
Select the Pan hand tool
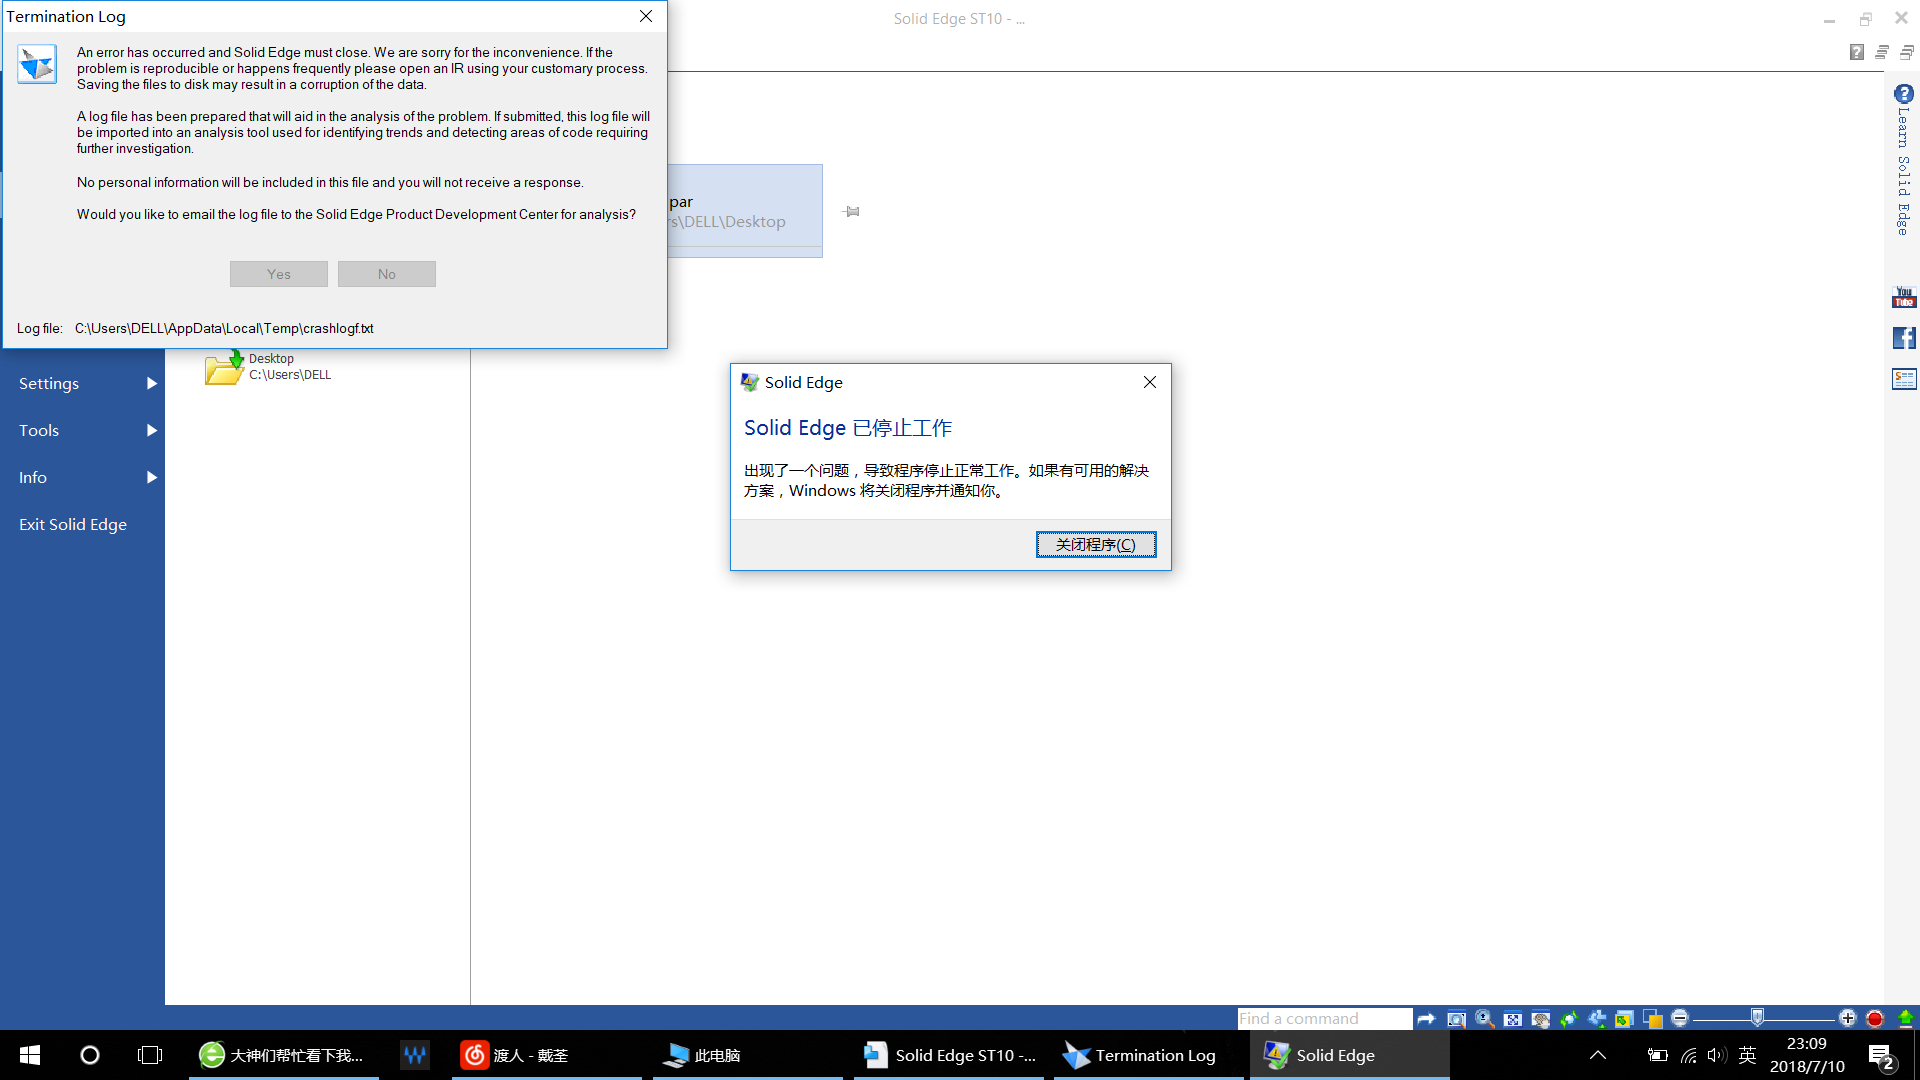coord(1541,1019)
